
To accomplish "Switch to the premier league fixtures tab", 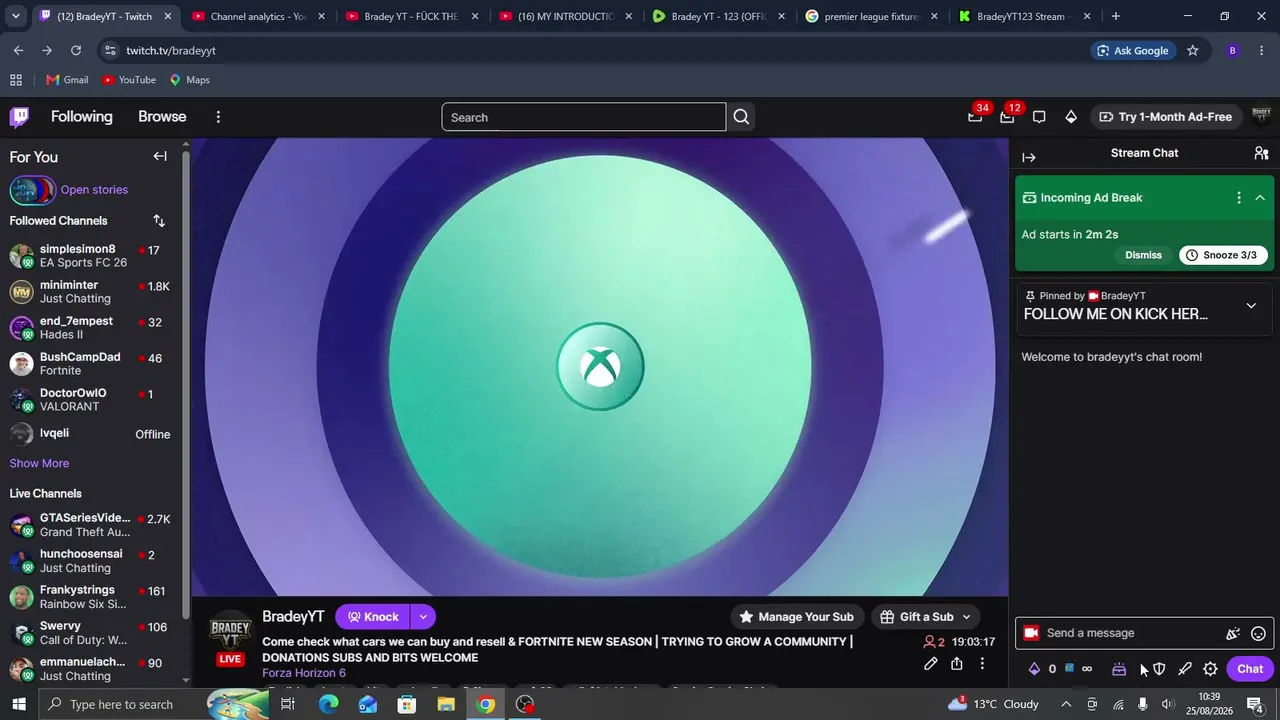I will (870, 16).
